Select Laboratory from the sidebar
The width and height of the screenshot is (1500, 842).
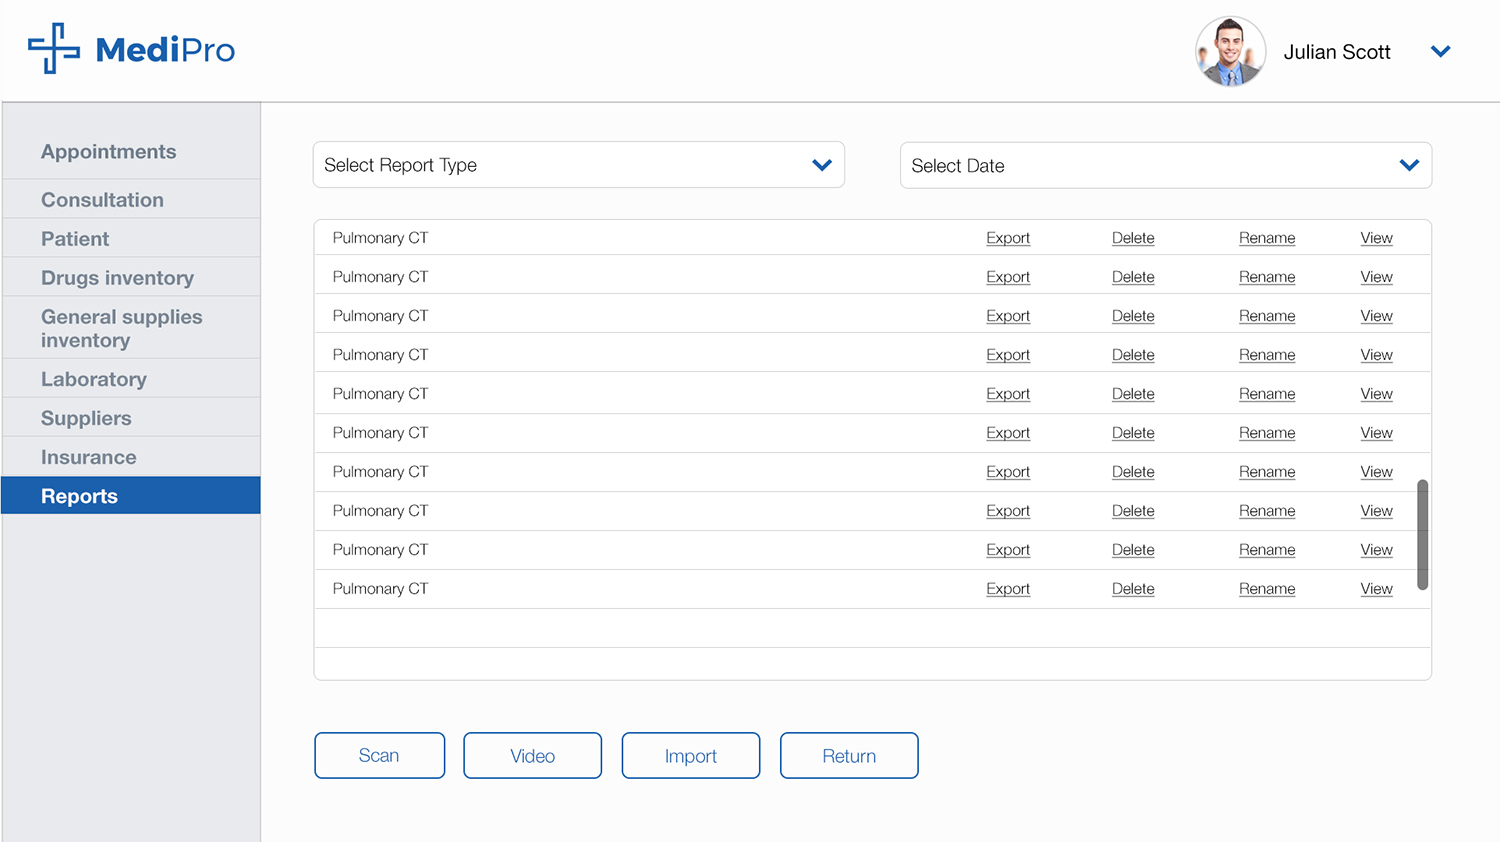[94, 379]
